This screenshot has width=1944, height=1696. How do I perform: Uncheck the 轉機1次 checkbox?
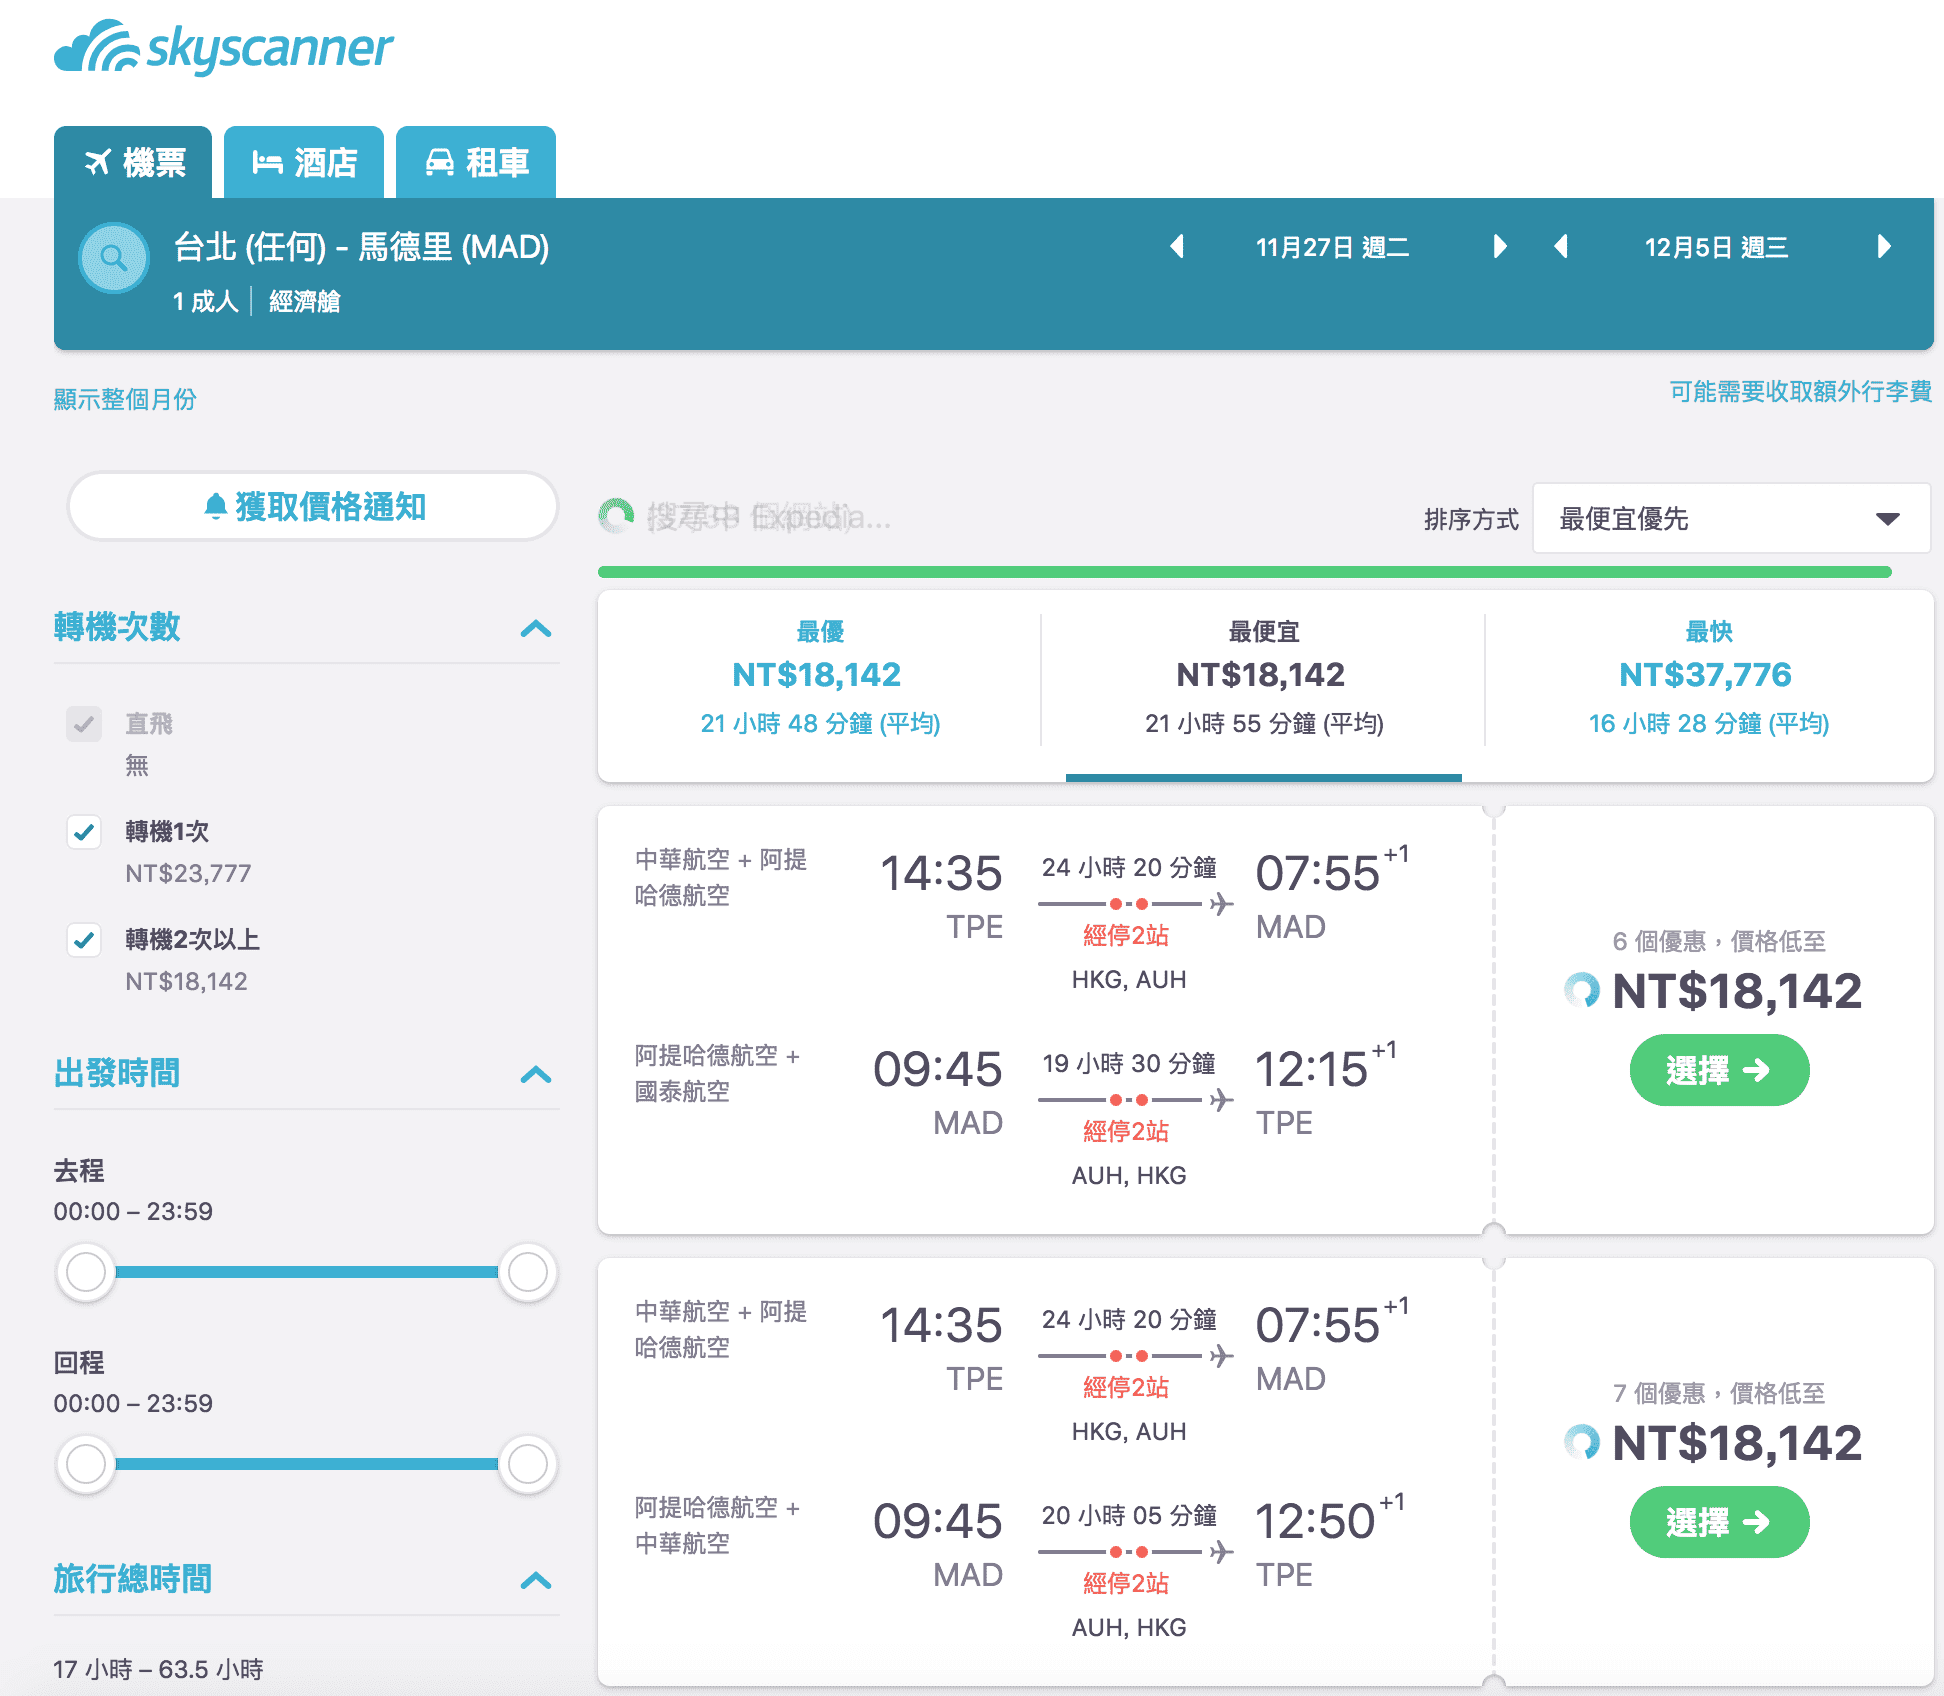[x=84, y=831]
